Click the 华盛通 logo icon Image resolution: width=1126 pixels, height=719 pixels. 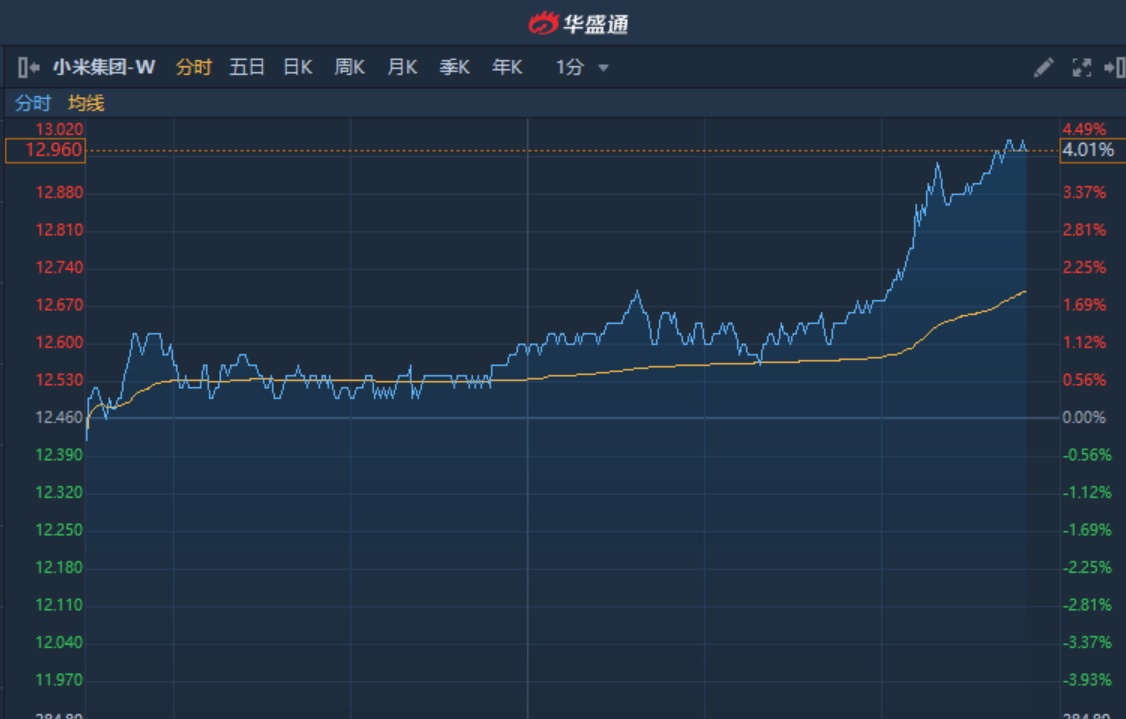(543, 23)
